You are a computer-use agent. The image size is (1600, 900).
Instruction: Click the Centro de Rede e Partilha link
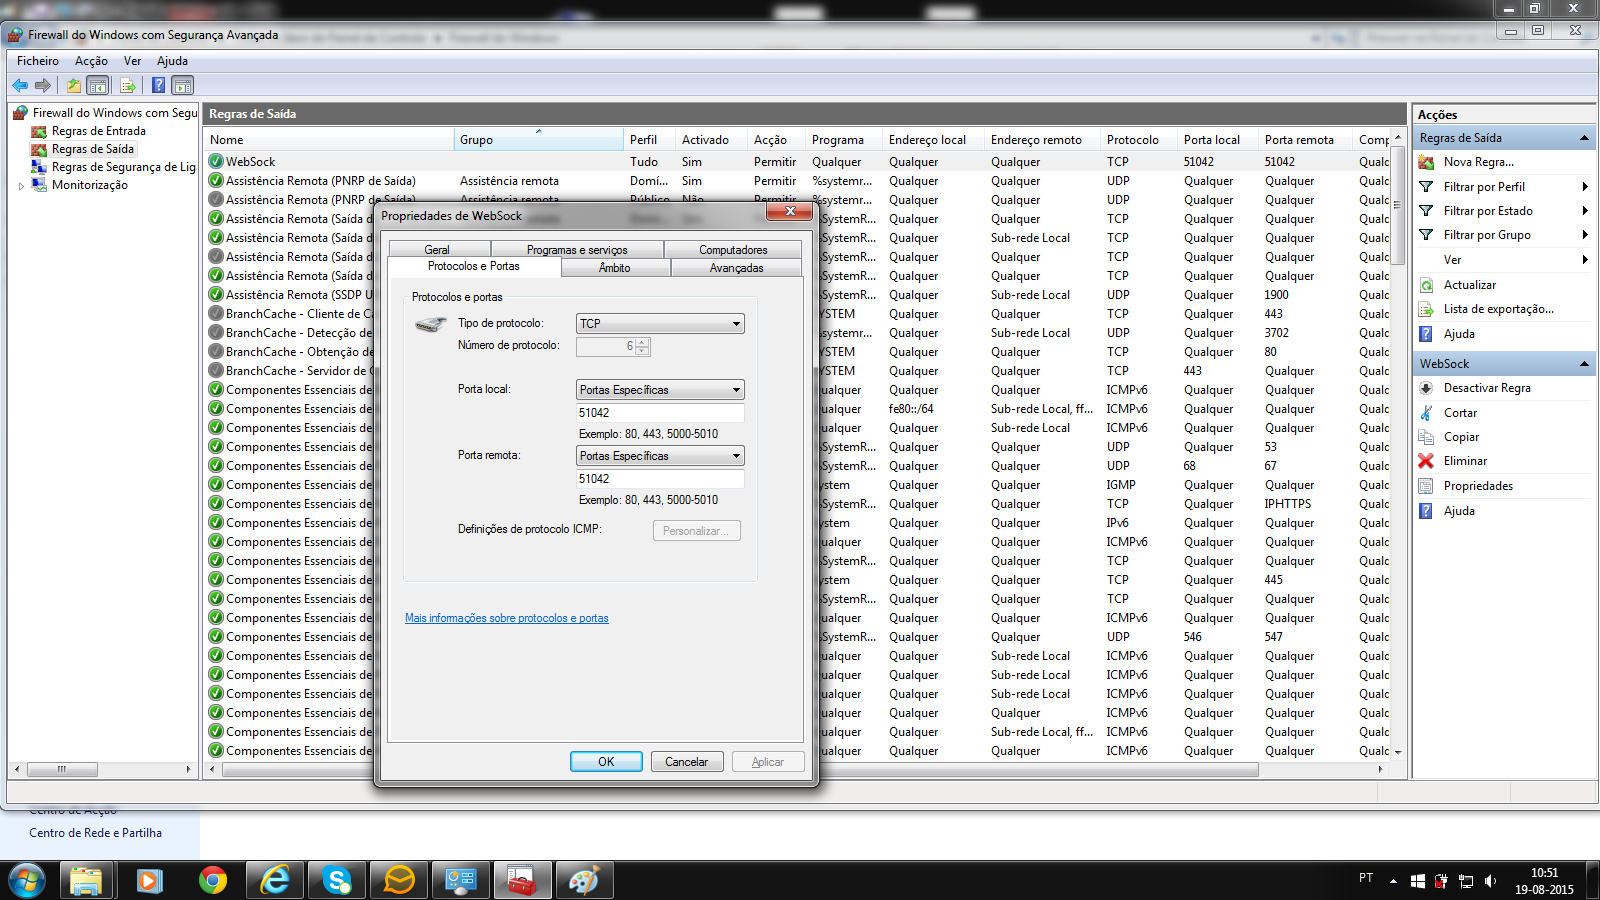click(x=95, y=833)
